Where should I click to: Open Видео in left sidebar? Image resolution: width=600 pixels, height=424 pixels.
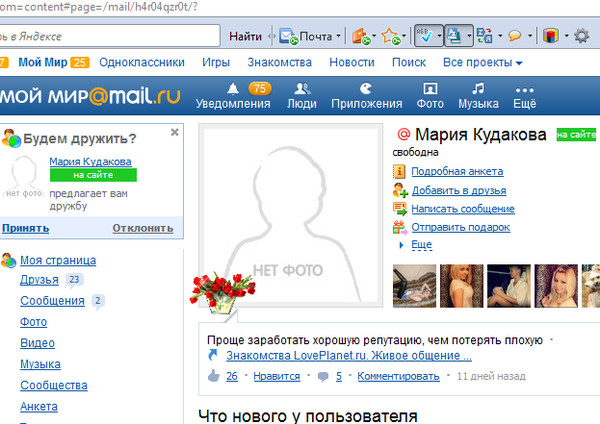click(37, 343)
